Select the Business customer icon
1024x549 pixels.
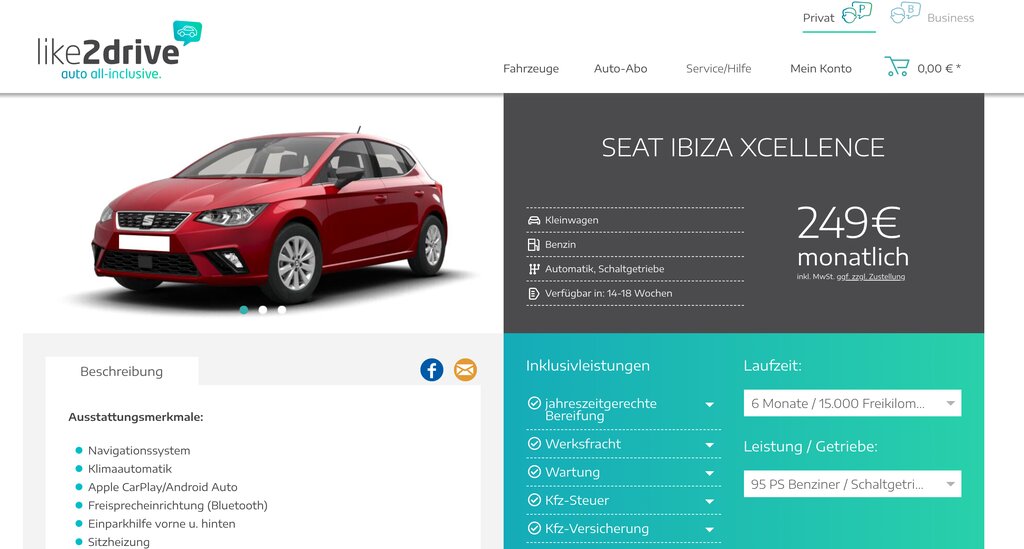point(906,12)
